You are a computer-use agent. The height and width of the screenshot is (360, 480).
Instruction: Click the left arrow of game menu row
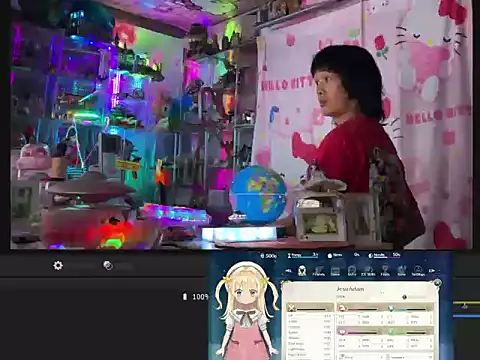(289, 271)
